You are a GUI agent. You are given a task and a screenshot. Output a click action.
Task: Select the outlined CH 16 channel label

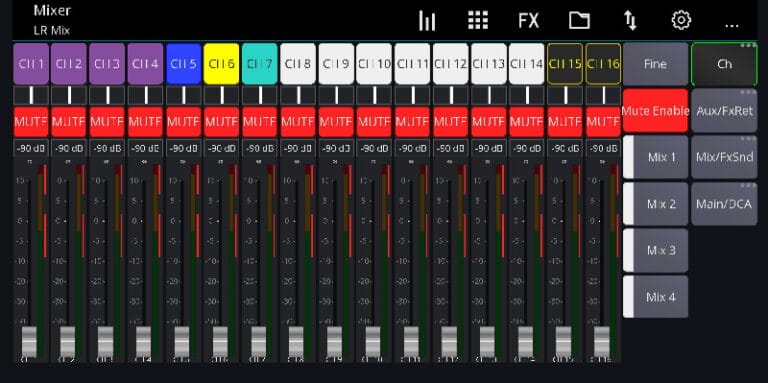603,64
